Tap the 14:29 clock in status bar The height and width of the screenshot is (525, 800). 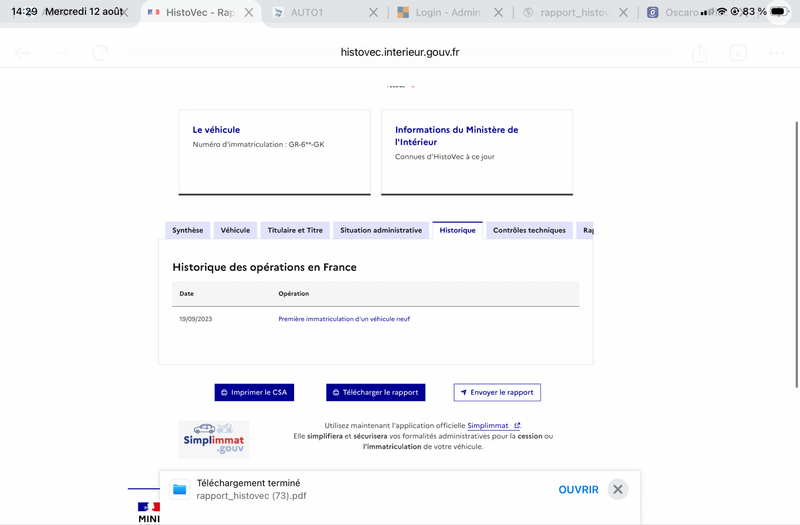pyautogui.click(x=24, y=11)
